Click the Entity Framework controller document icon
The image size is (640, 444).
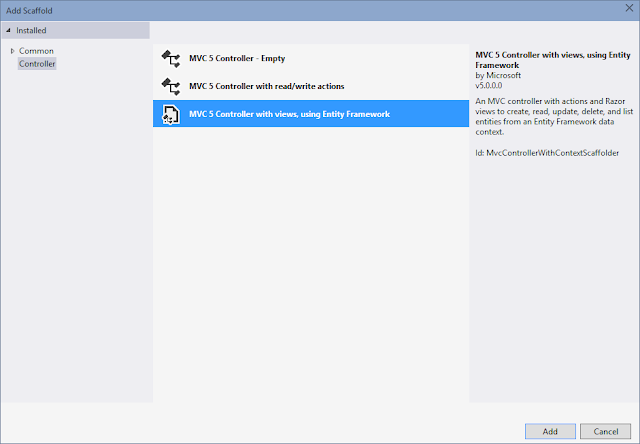pos(171,114)
